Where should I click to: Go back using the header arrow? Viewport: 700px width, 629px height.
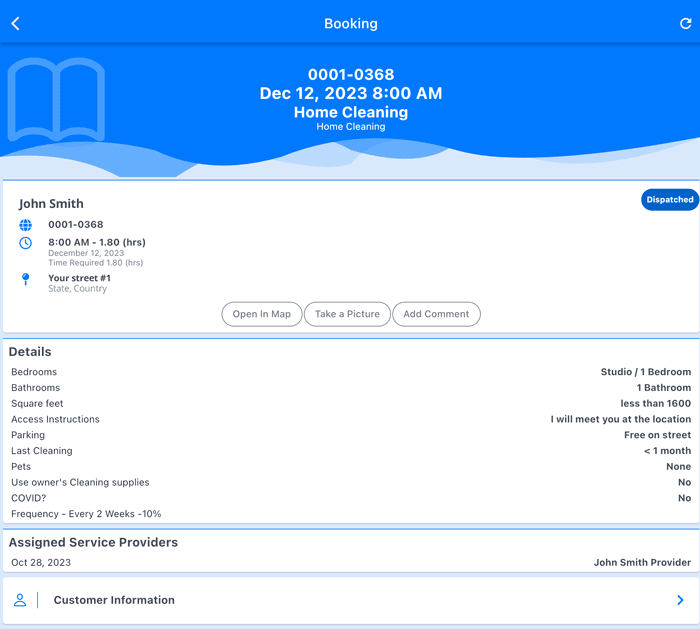pos(16,23)
